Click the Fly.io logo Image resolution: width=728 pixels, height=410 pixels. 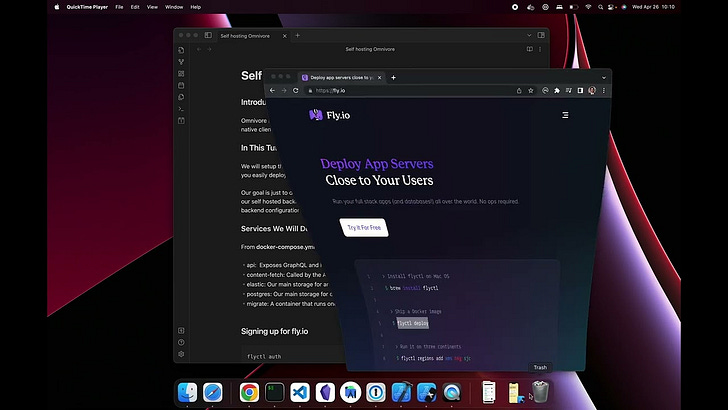tap(330, 115)
